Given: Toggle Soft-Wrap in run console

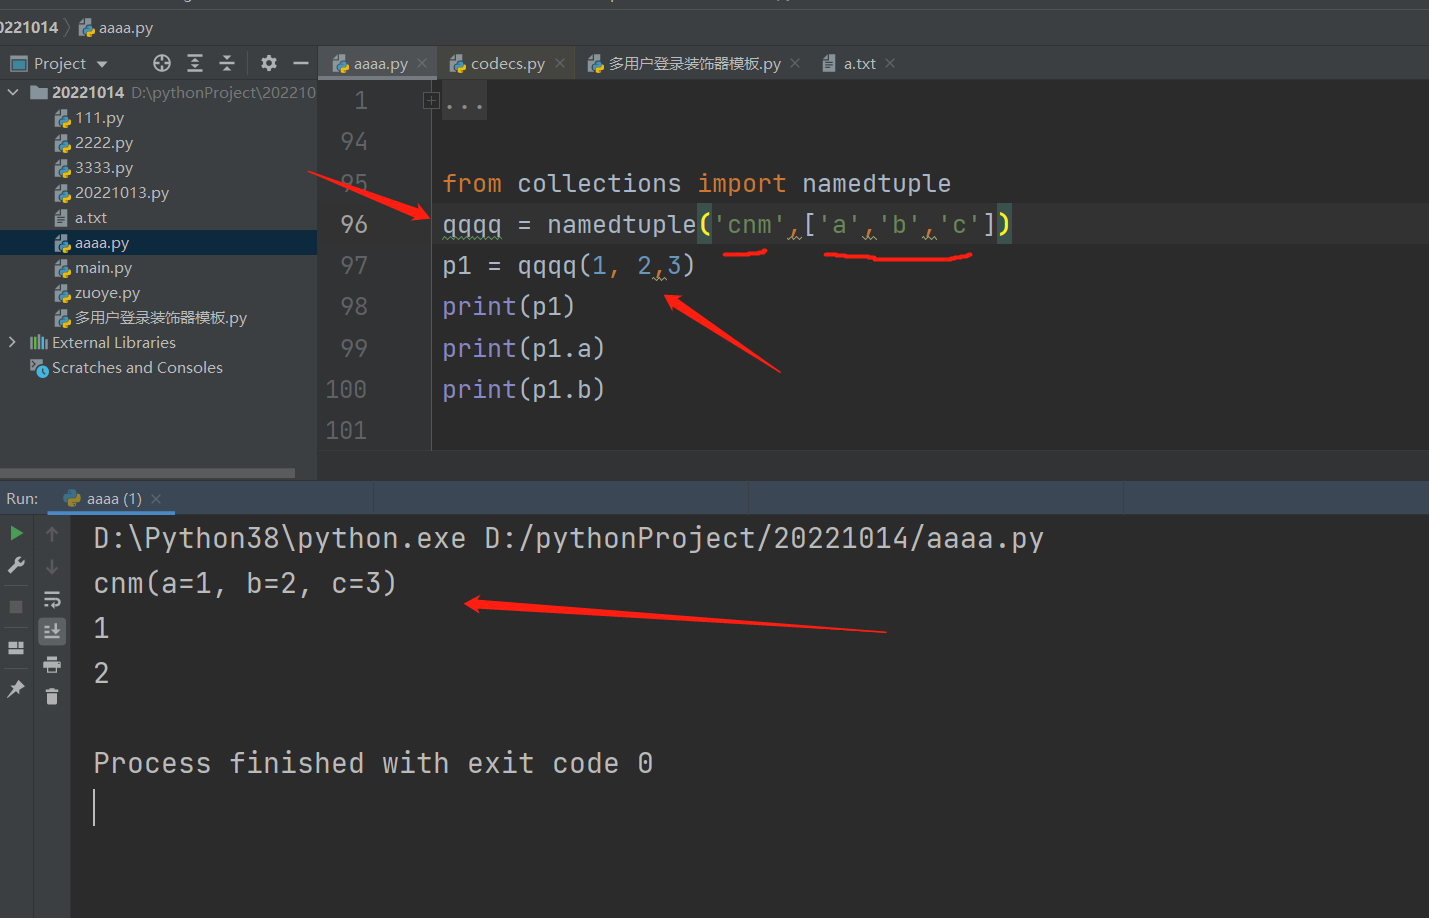Looking at the screenshot, I should point(52,599).
